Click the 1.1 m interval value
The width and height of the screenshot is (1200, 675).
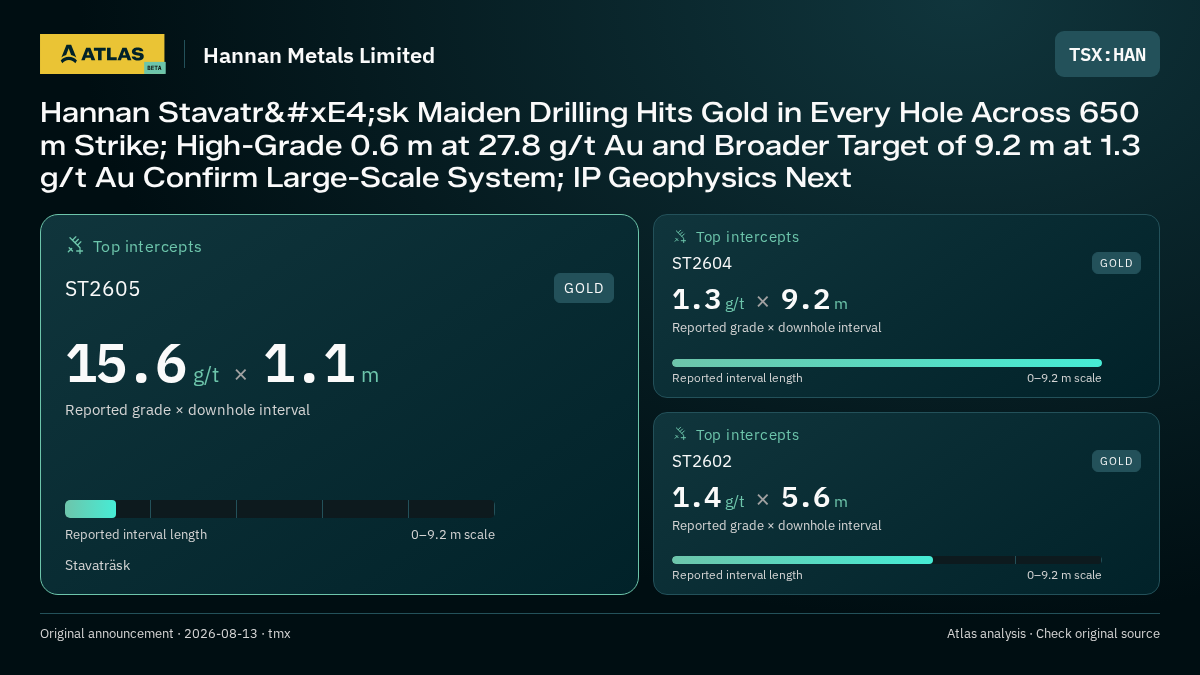tap(321, 365)
